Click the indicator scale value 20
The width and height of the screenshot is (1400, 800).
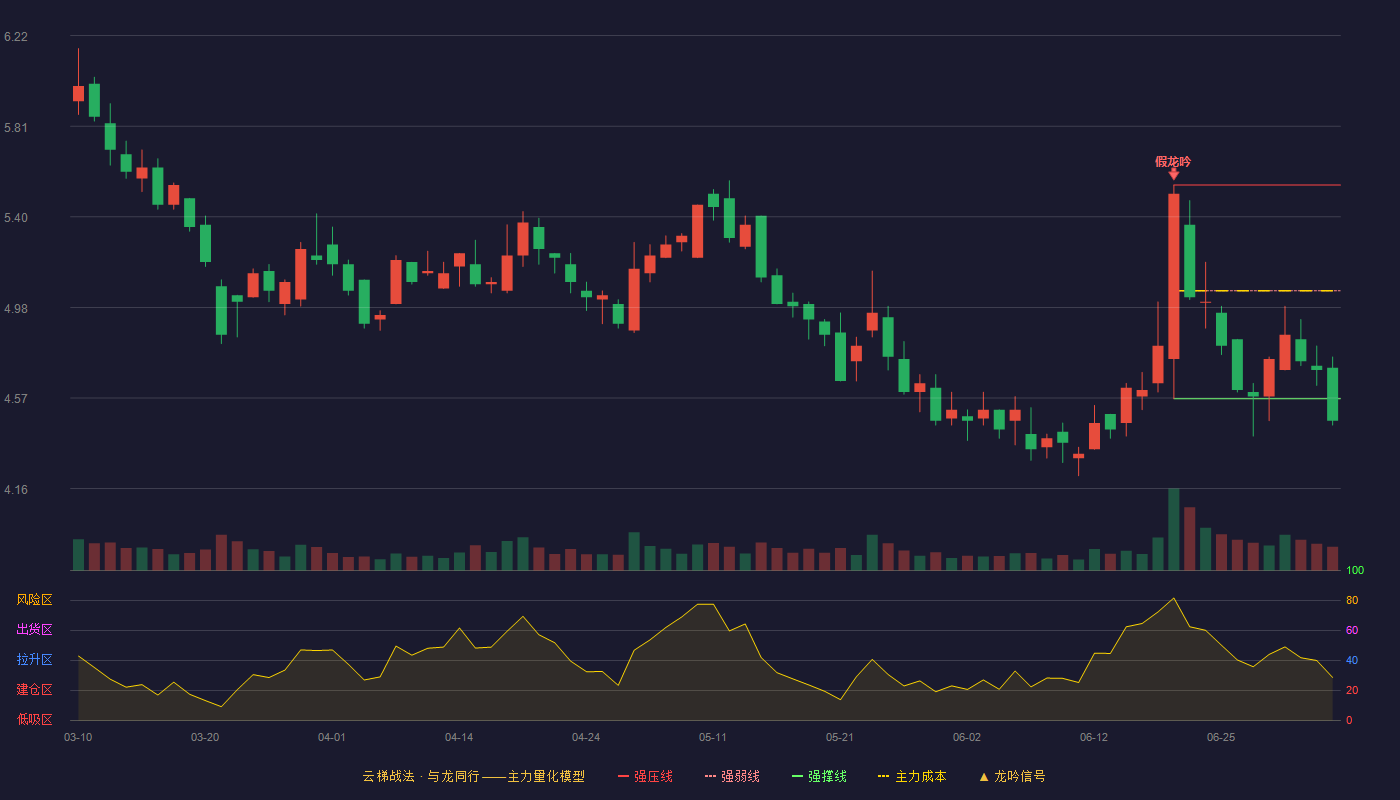pyautogui.click(x=1351, y=690)
